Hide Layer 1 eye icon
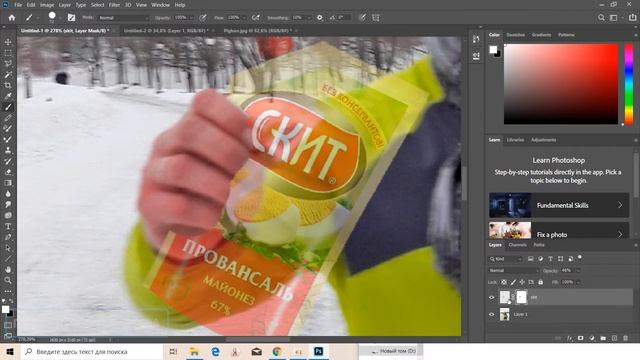The image size is (640, 360). [491, 314]
